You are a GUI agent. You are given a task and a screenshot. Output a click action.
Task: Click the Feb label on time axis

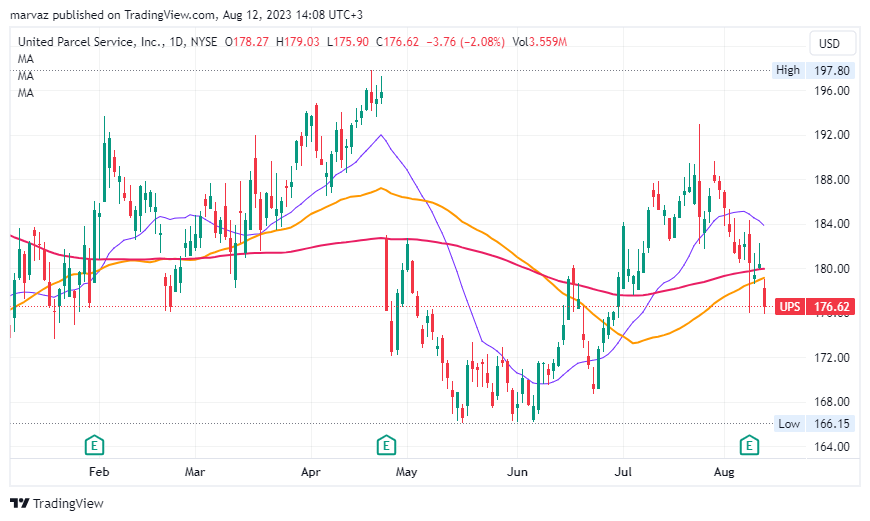tap(99, 472)
